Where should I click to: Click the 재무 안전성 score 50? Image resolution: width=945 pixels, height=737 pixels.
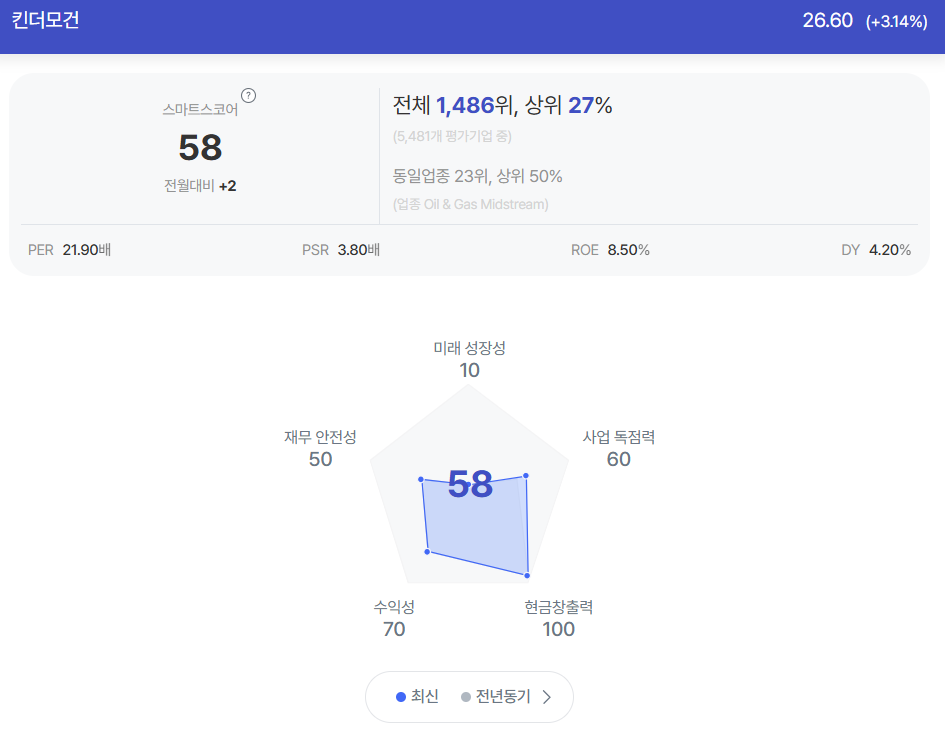click(321, 459)
